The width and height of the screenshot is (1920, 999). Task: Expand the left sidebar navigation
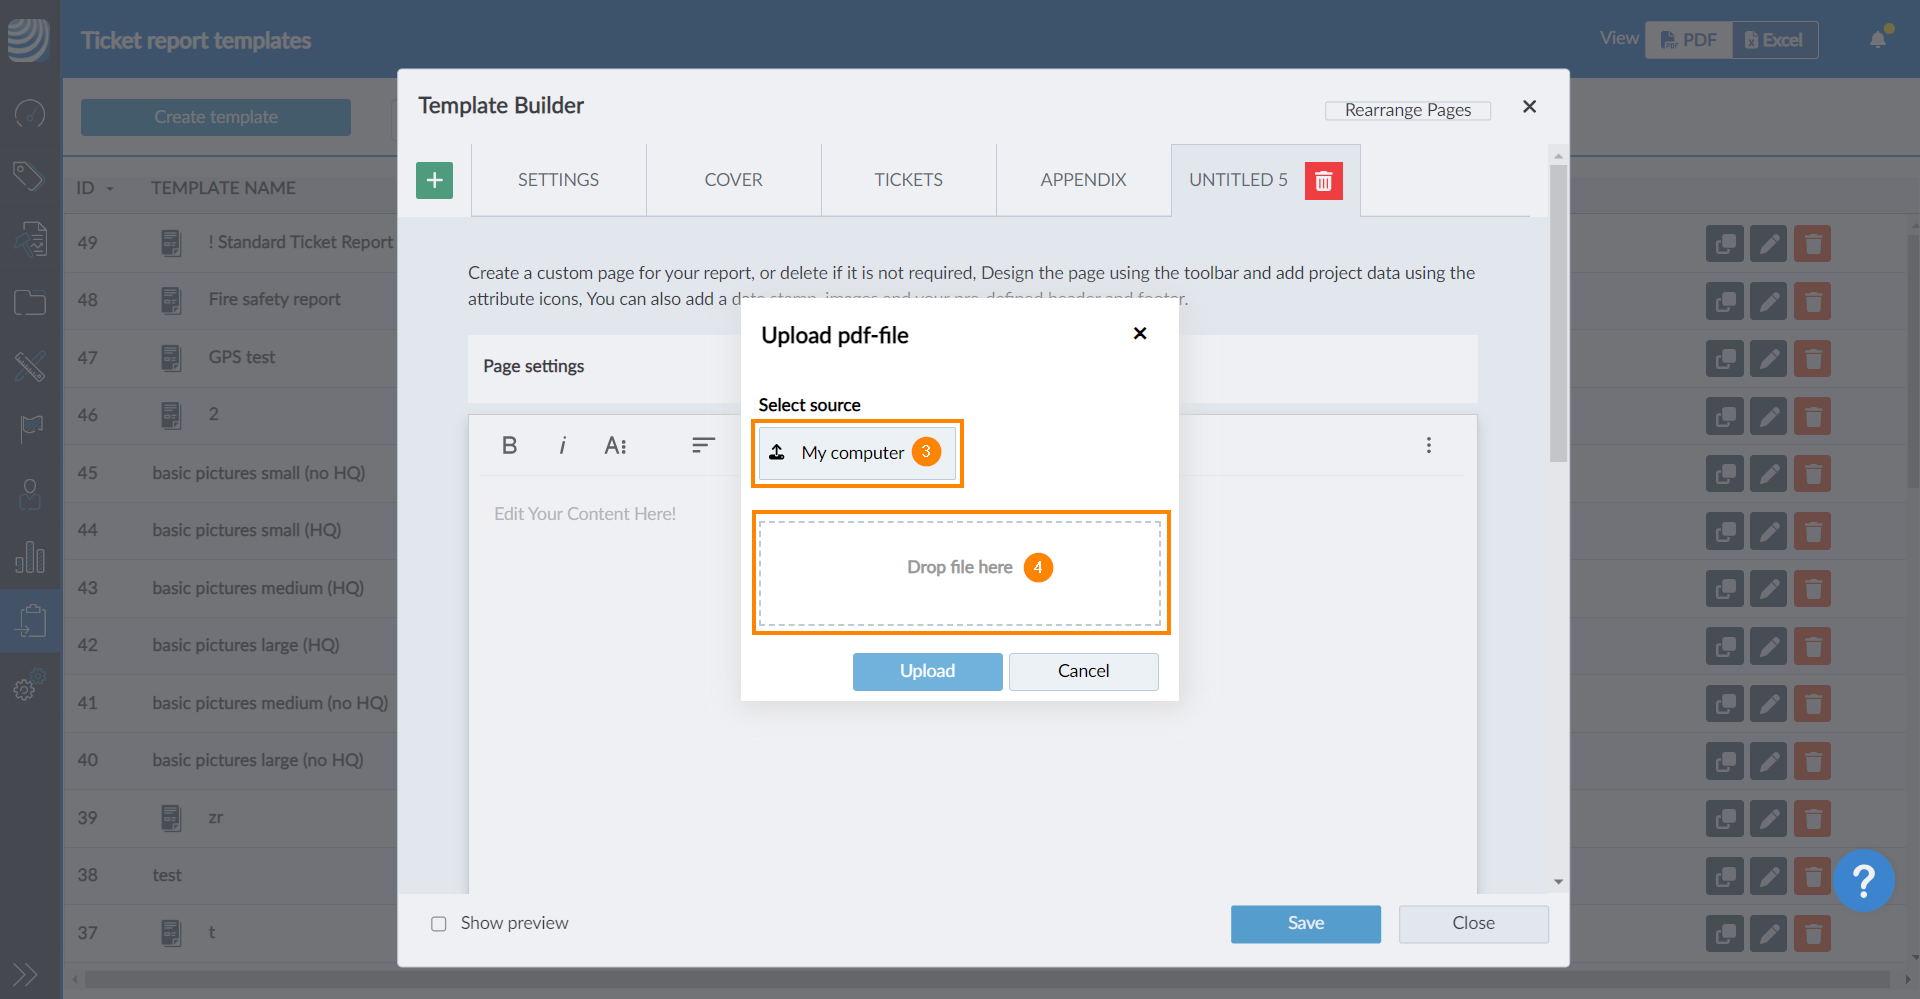pyautogui.click(x=25, y=973)
